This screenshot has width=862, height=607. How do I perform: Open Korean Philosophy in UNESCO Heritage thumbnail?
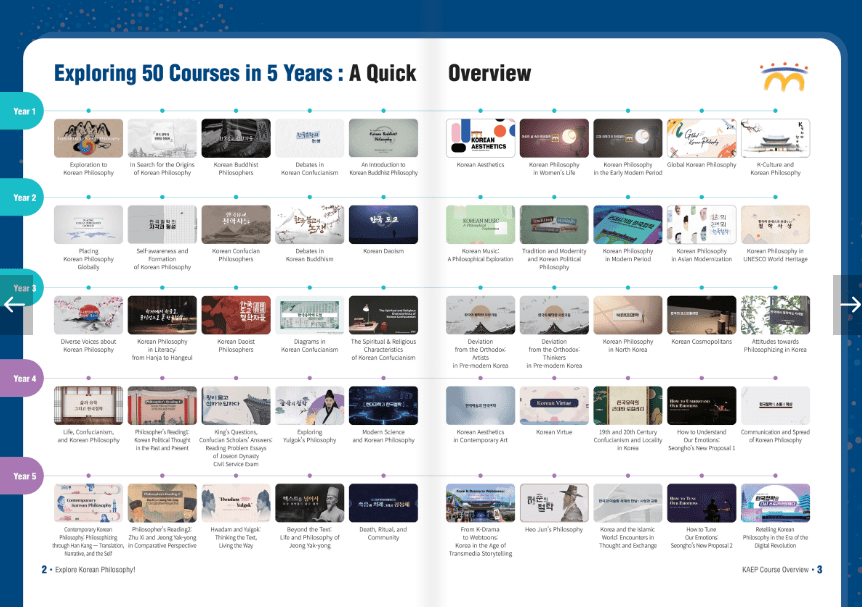775,224
